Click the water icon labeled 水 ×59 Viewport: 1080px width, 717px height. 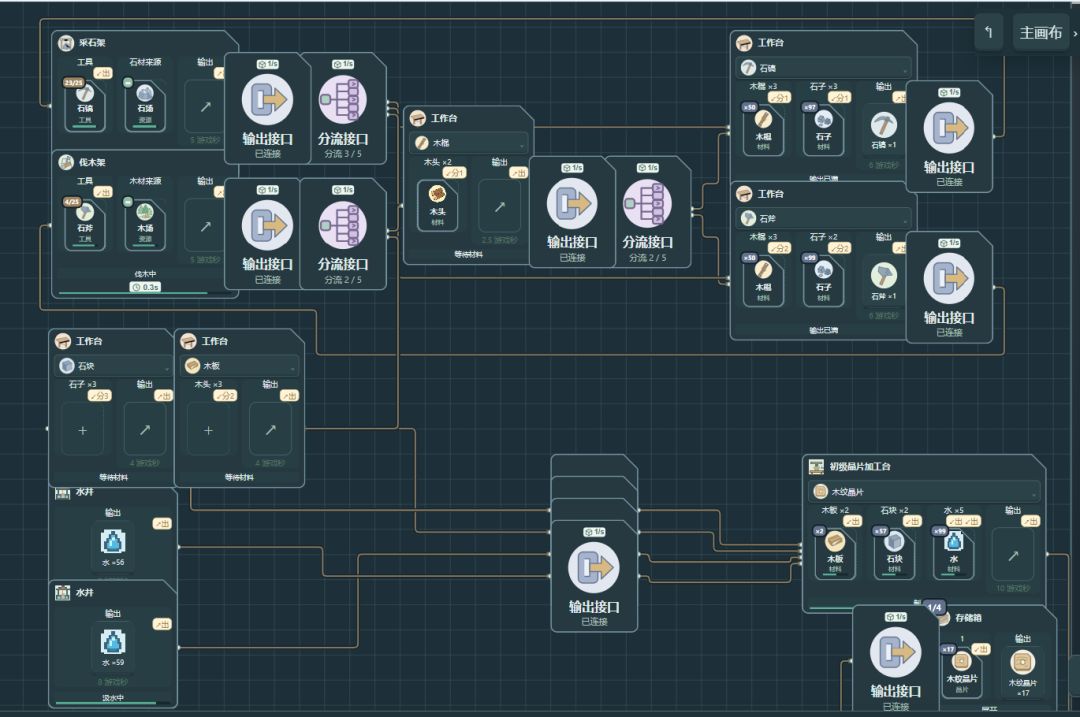pos(113,643)
